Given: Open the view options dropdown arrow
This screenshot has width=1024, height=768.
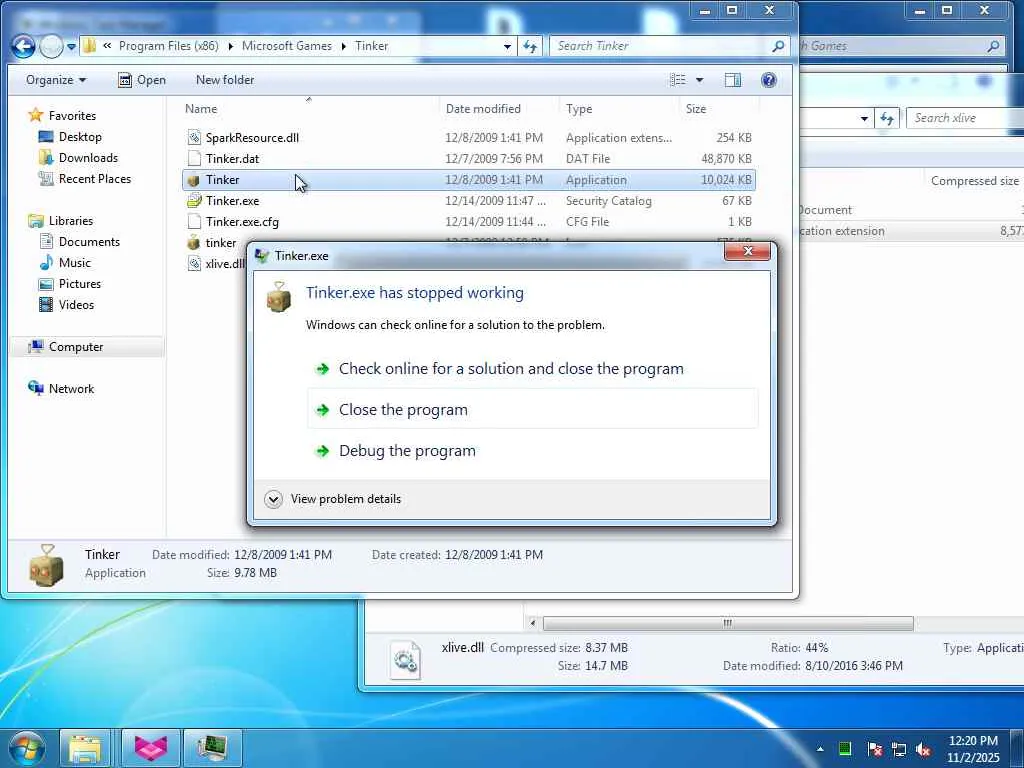Looking at the screenshot, I should point(699,80).
